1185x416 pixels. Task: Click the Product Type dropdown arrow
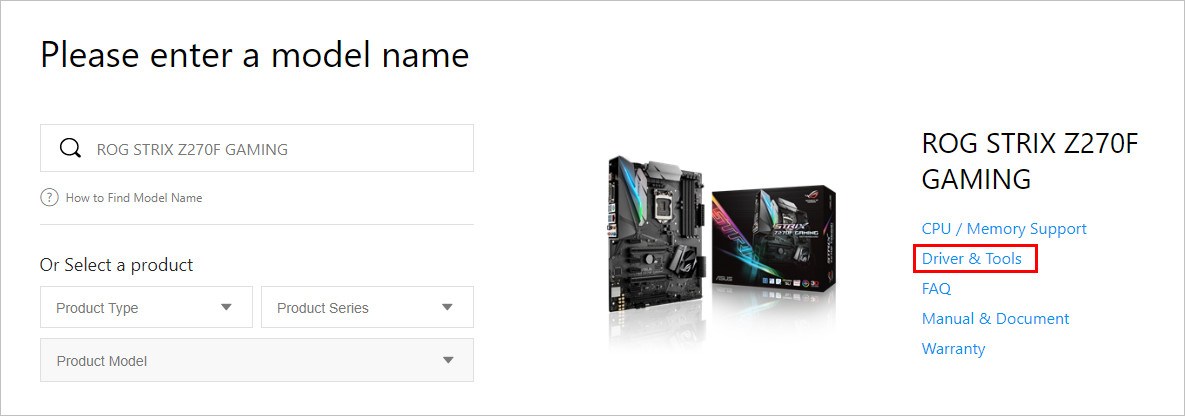point(226,307)
